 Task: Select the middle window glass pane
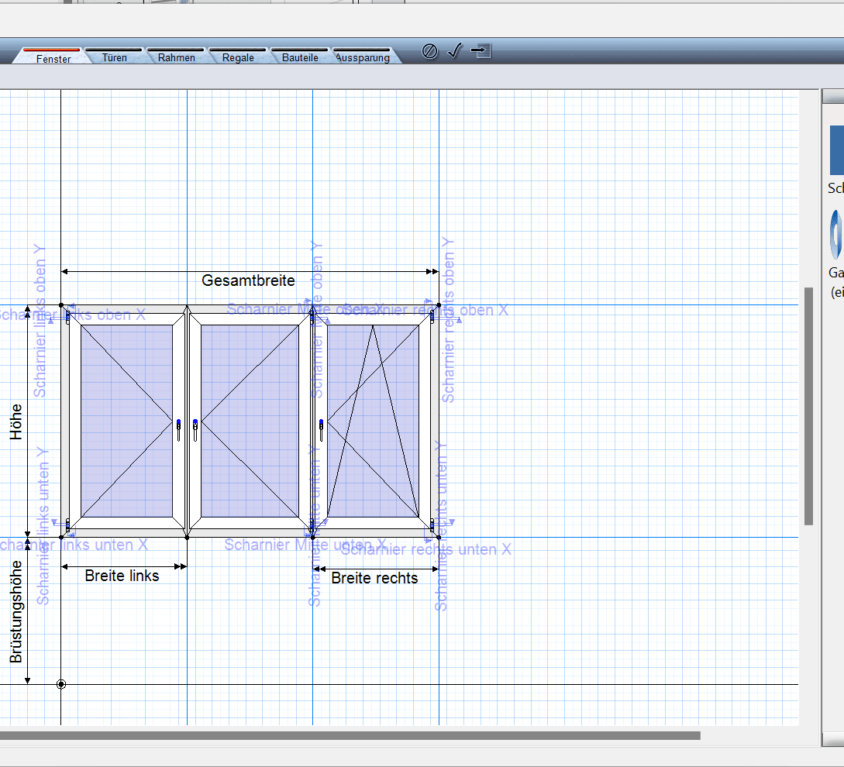(x=250, y=421)
